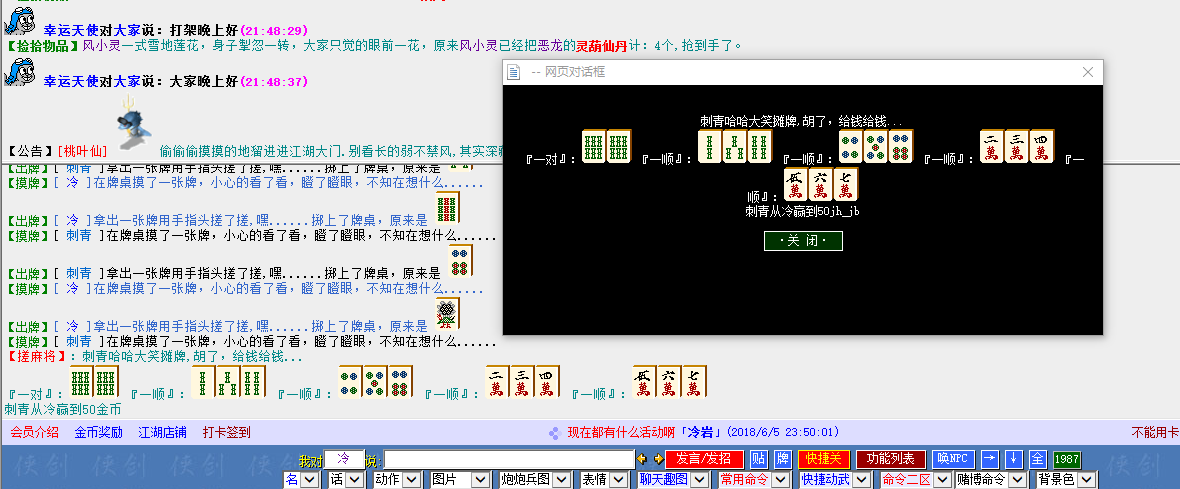
Task: Click the first circle tile in chat log sequence
Action: coord(351,381)
